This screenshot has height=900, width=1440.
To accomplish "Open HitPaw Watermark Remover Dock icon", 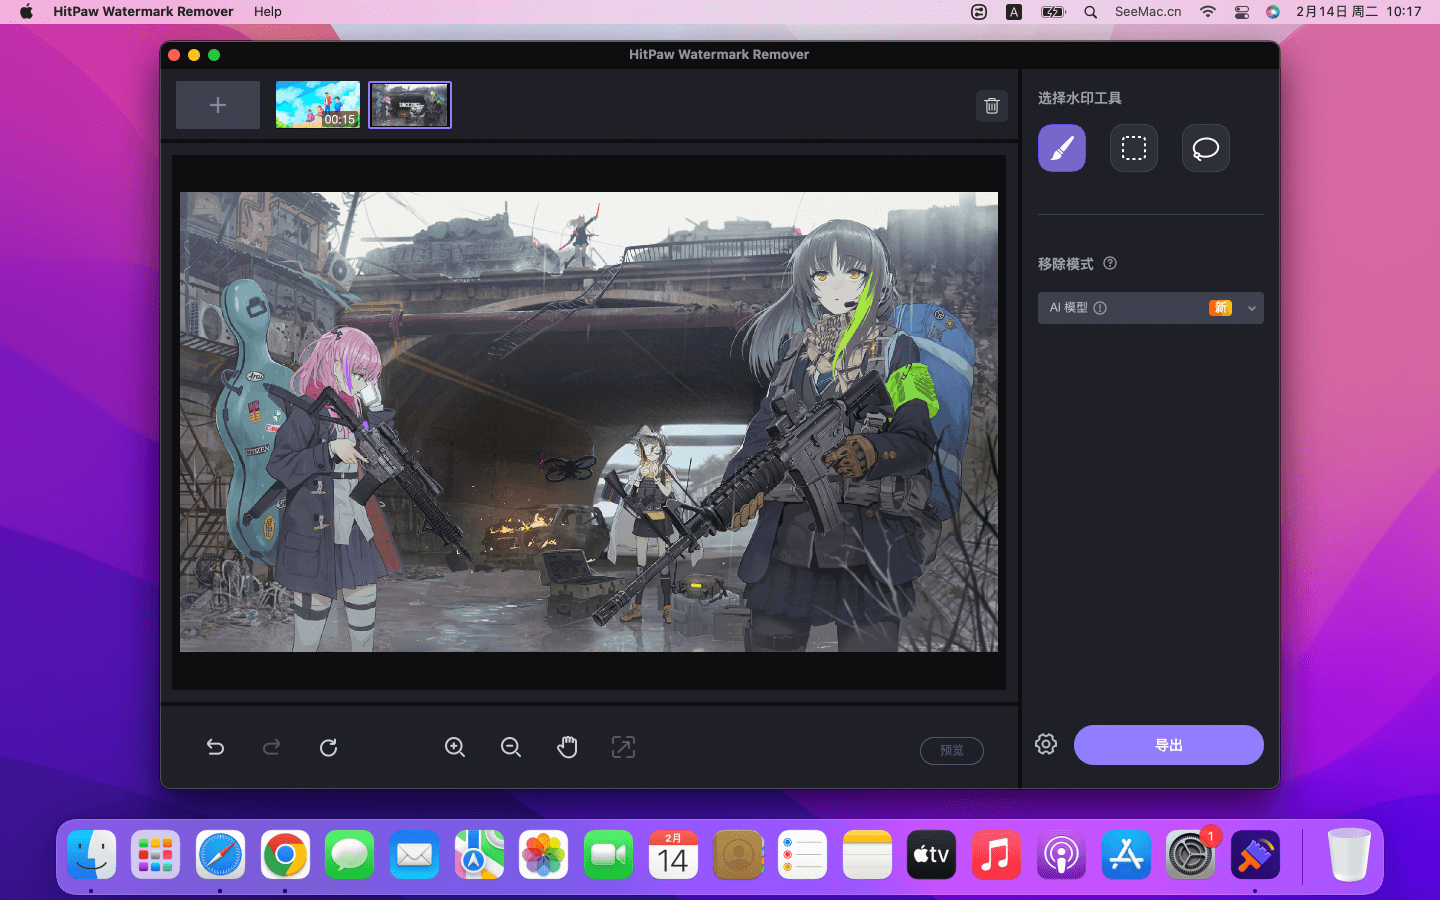I will [1255, 855].
